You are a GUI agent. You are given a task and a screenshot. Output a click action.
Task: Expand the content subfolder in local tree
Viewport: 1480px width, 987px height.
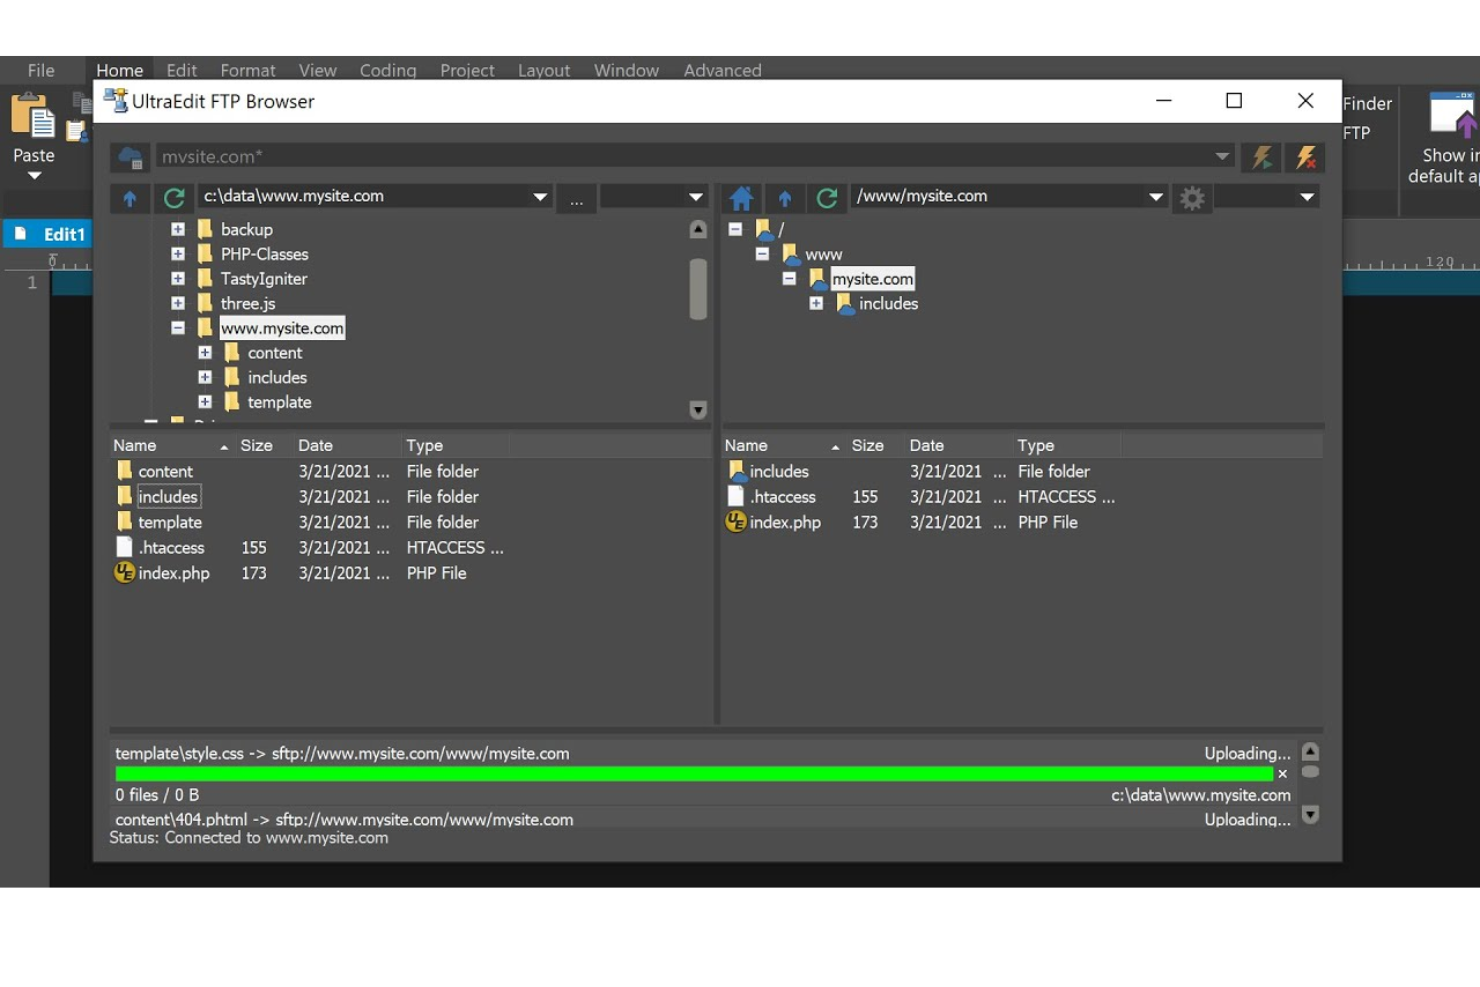click(205, 352)
